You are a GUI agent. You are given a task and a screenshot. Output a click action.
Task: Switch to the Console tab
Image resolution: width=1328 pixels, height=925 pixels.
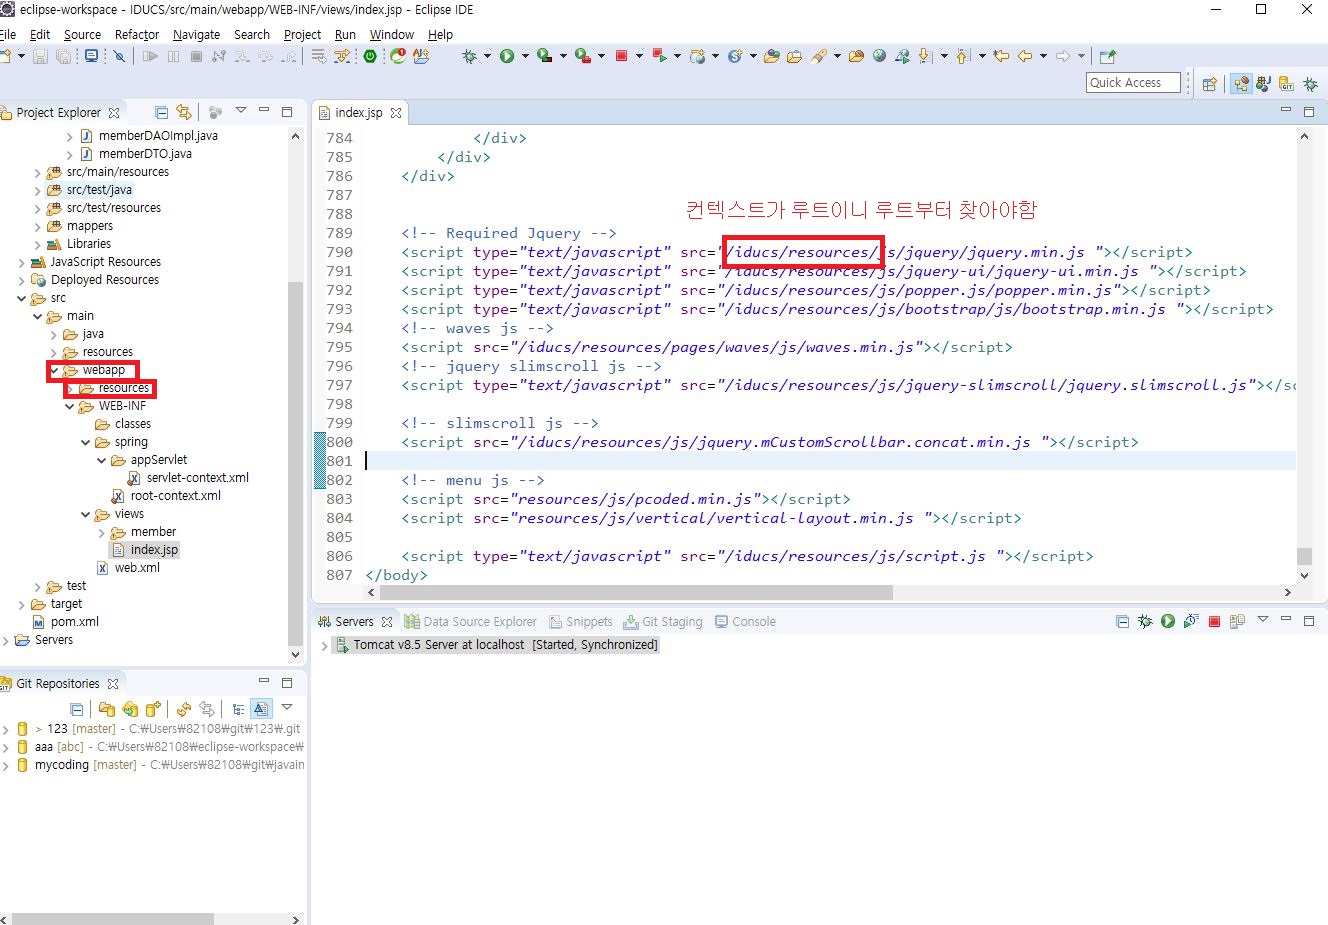pyautogui.click(x=745, y=622)
